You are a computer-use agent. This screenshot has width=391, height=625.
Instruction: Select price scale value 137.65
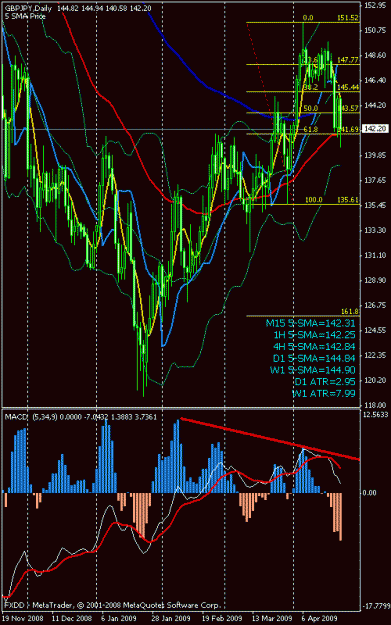tap(375, 180)
